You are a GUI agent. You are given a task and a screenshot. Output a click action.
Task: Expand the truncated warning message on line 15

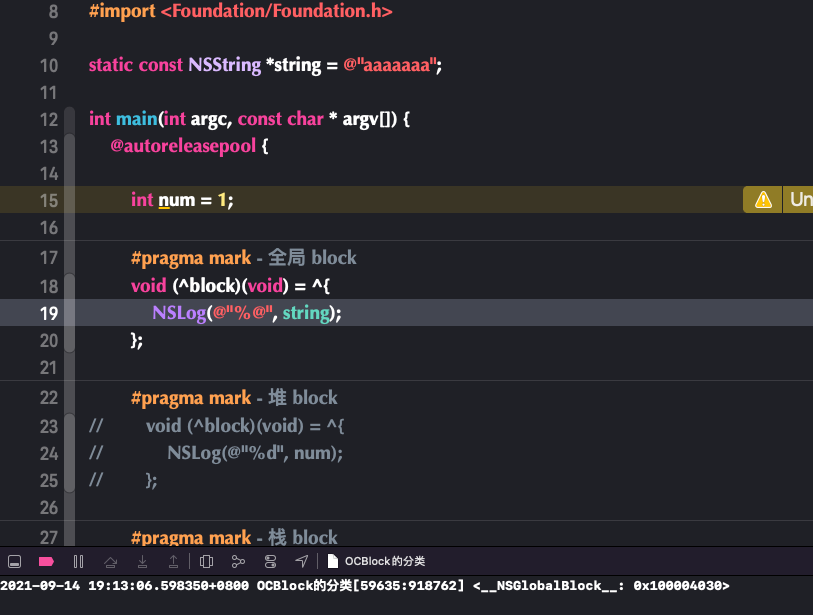point(799,200)
